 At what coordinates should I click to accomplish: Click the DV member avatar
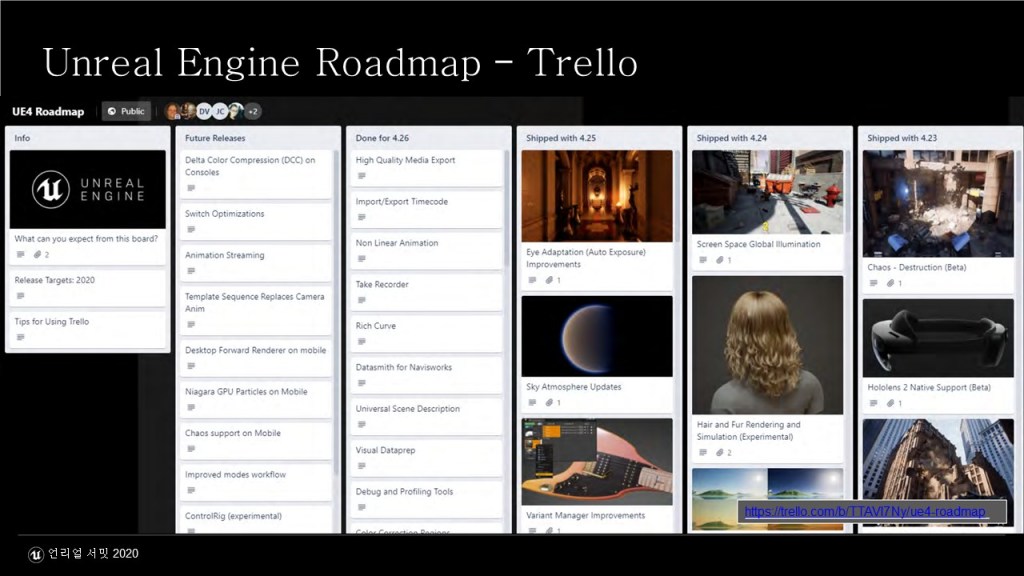tap(204, 111)
